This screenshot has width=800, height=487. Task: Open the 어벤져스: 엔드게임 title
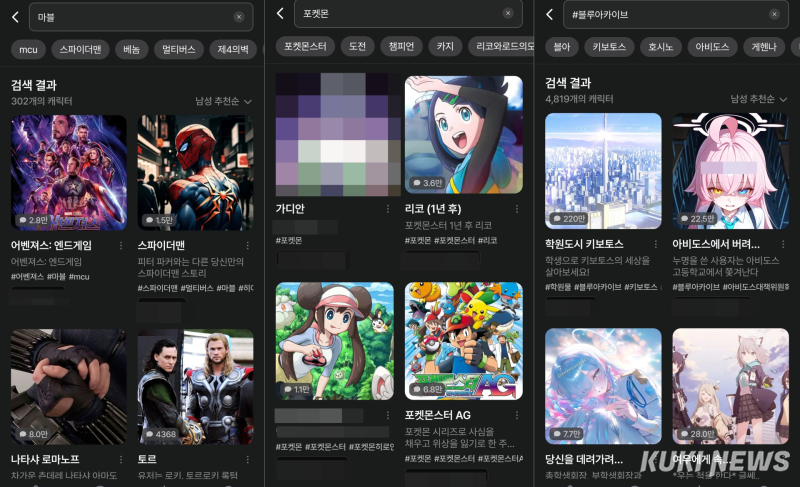pos(52,246)
